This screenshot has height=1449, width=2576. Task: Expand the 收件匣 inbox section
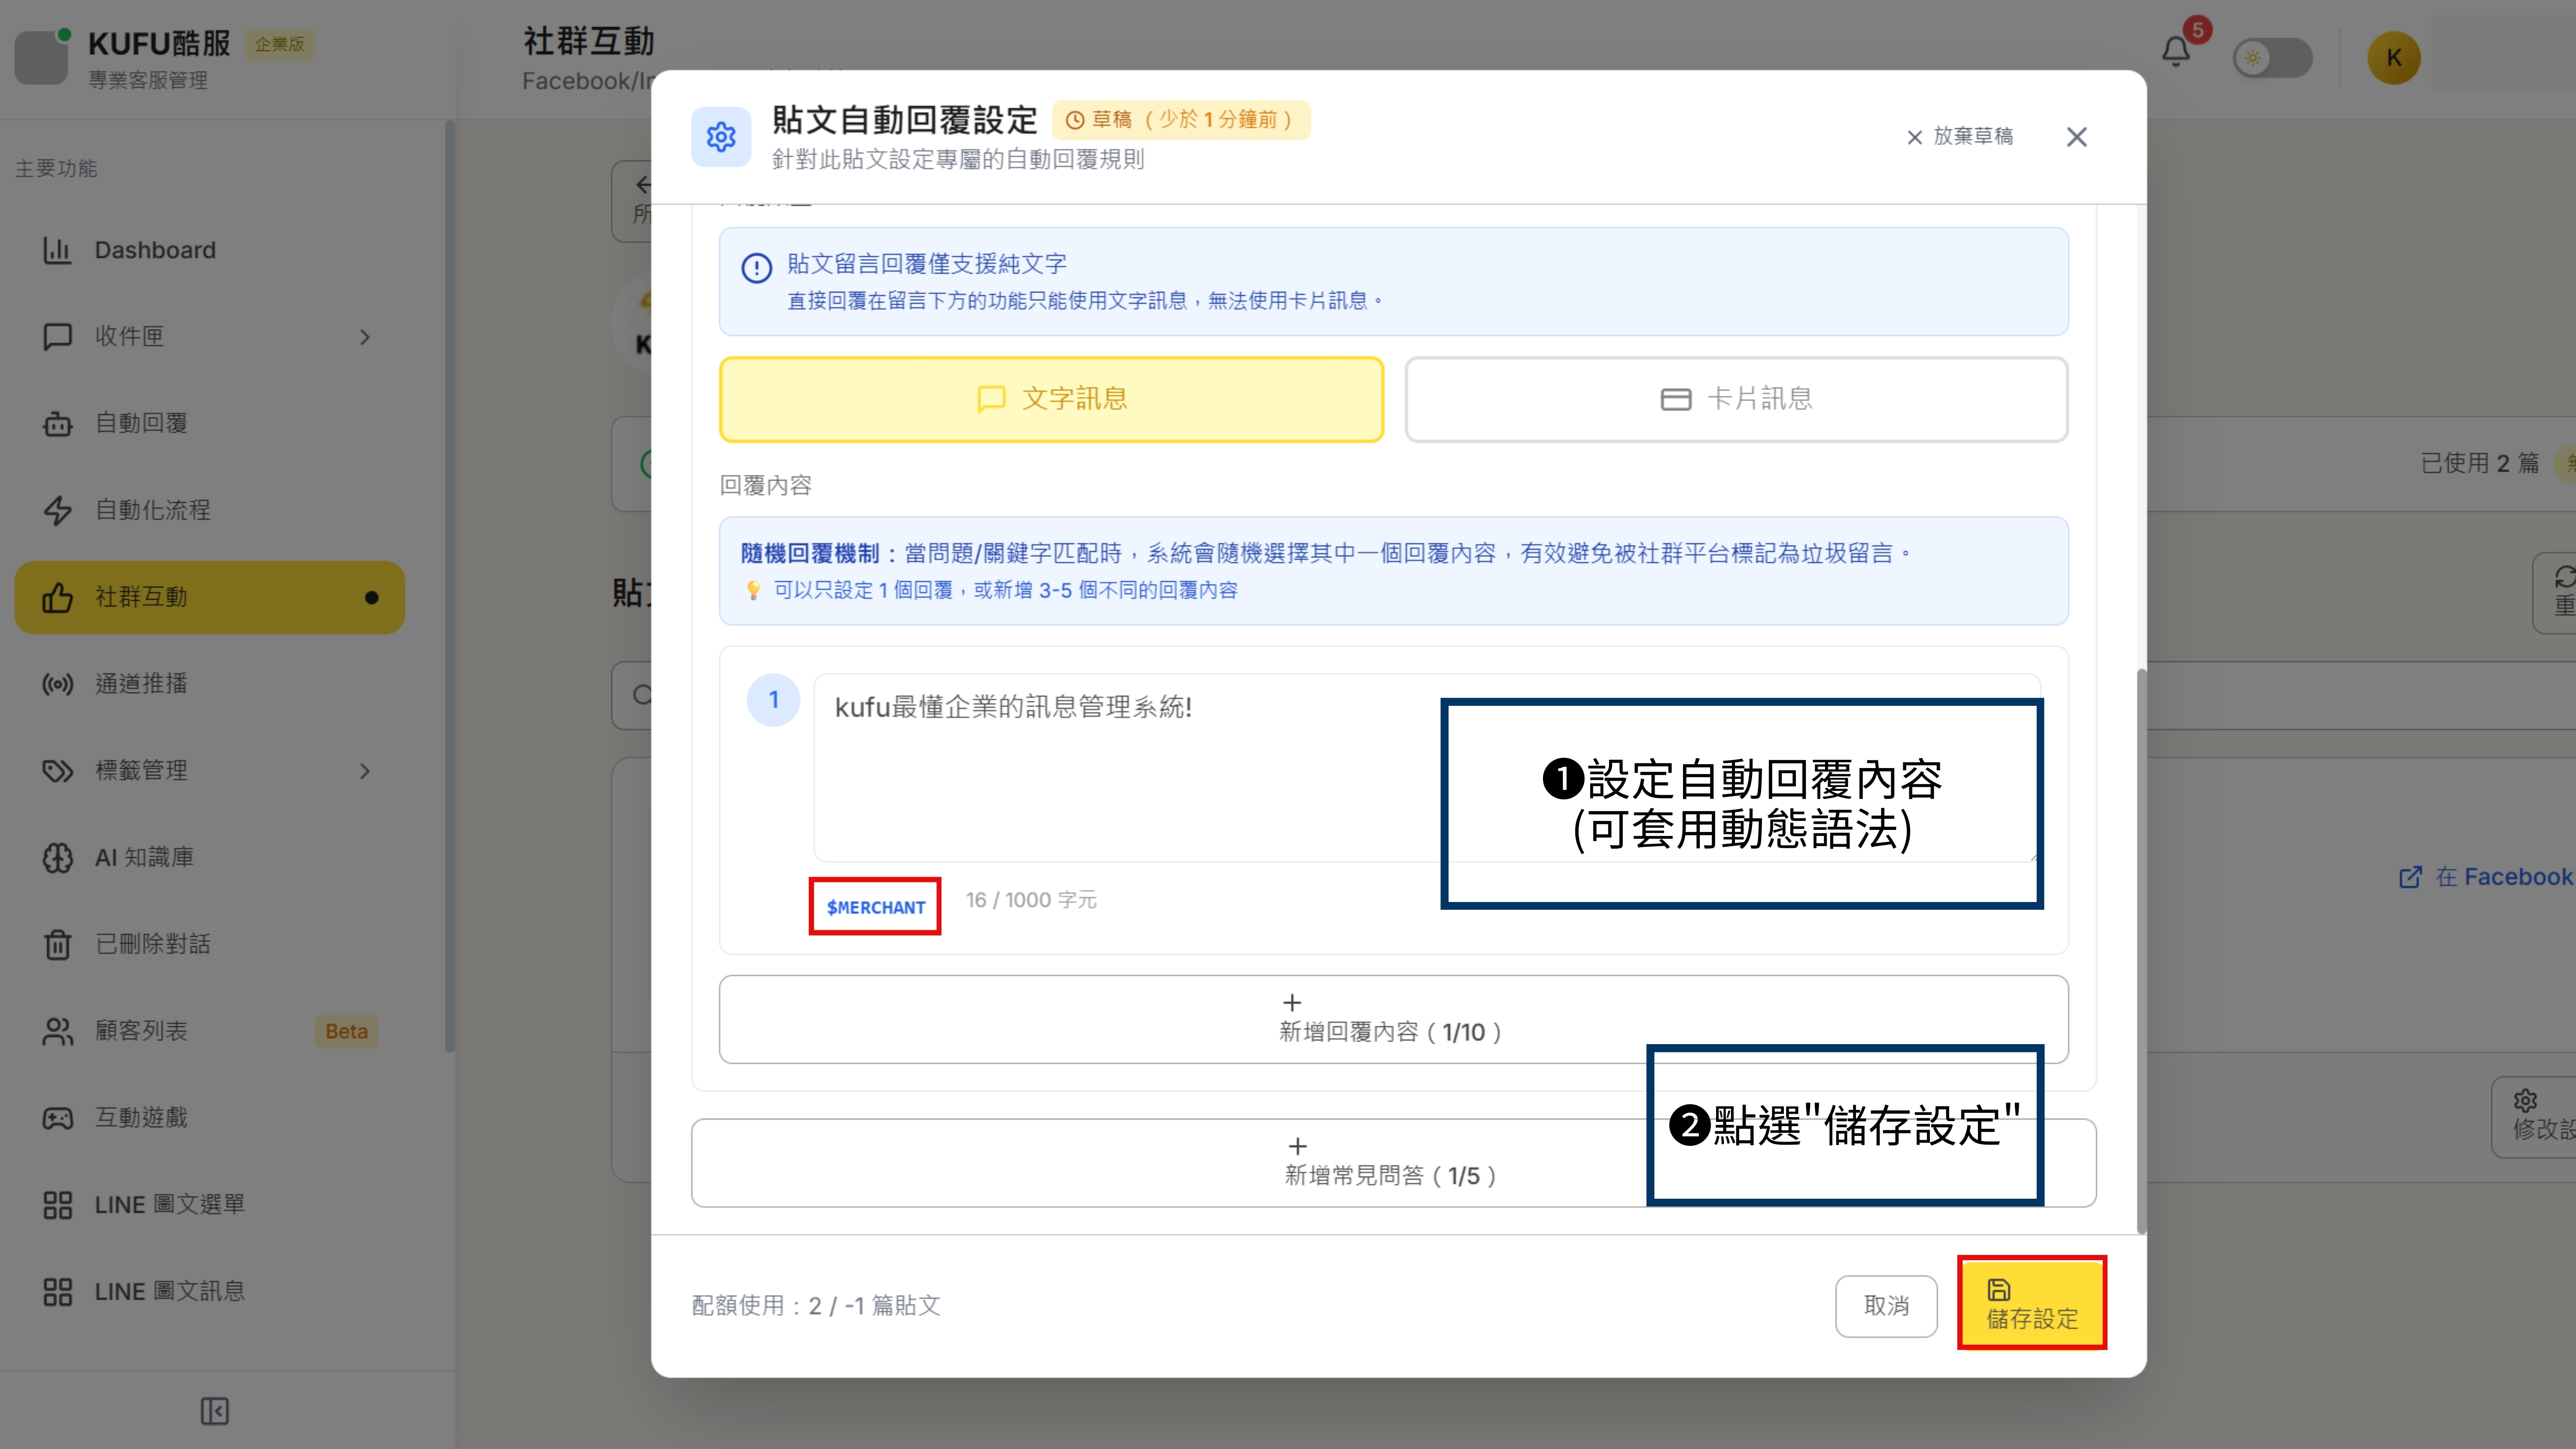tap(364, 337)
